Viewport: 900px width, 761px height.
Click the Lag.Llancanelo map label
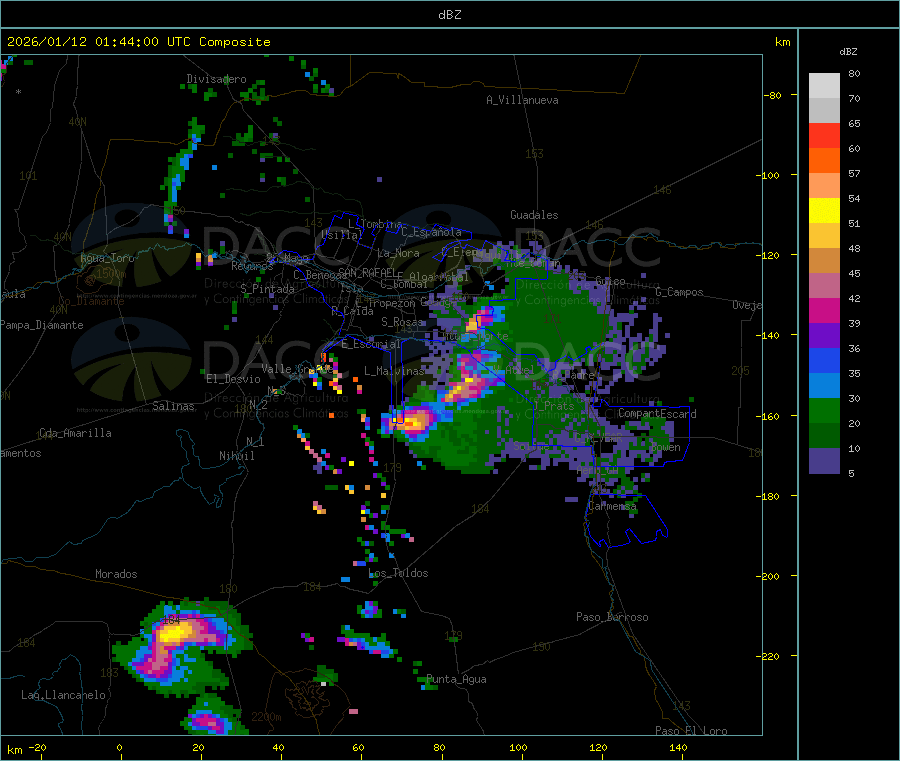pyautogui.click(x=63, y=695)
